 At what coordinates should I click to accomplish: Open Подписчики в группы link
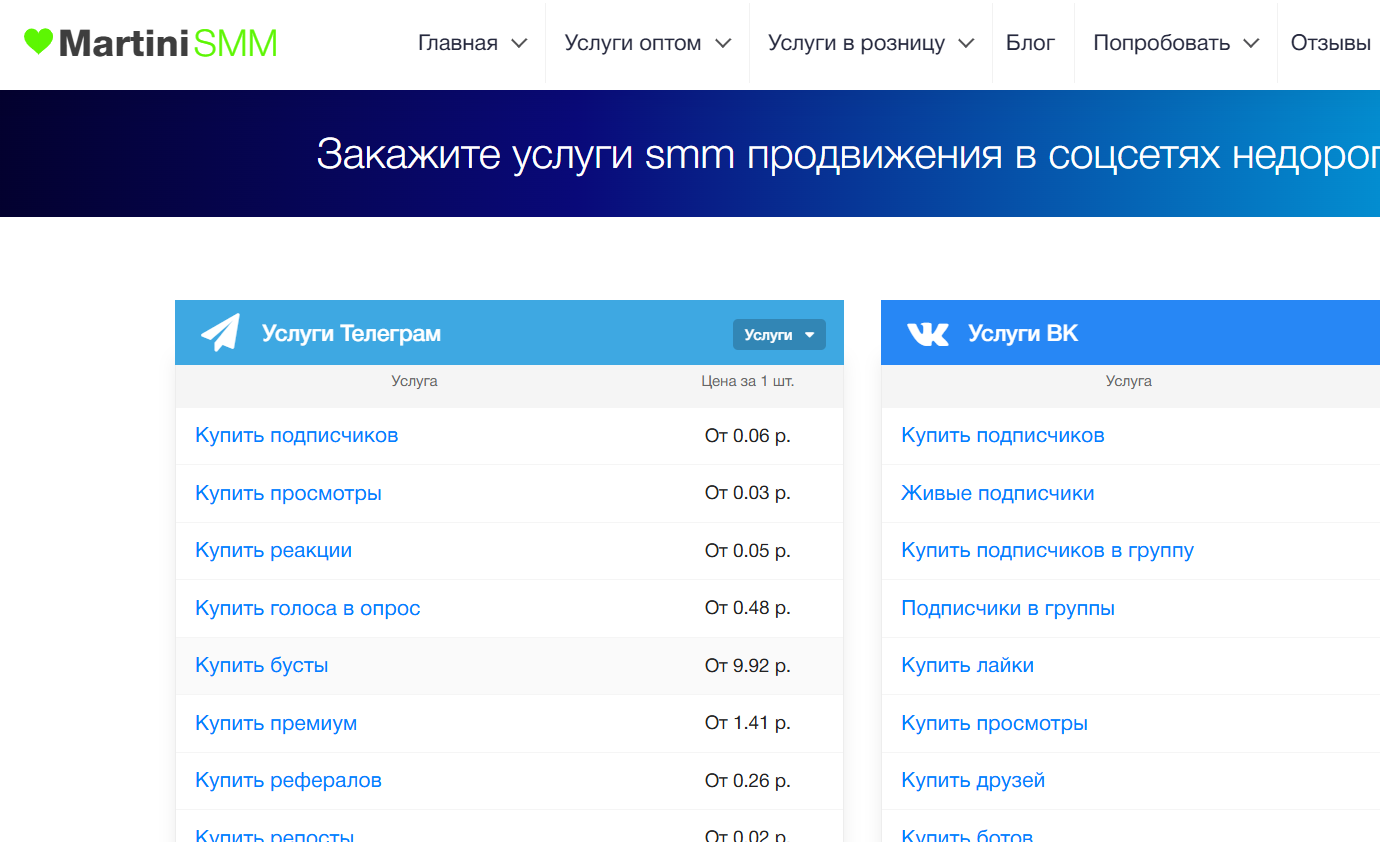coord(1008,608)
